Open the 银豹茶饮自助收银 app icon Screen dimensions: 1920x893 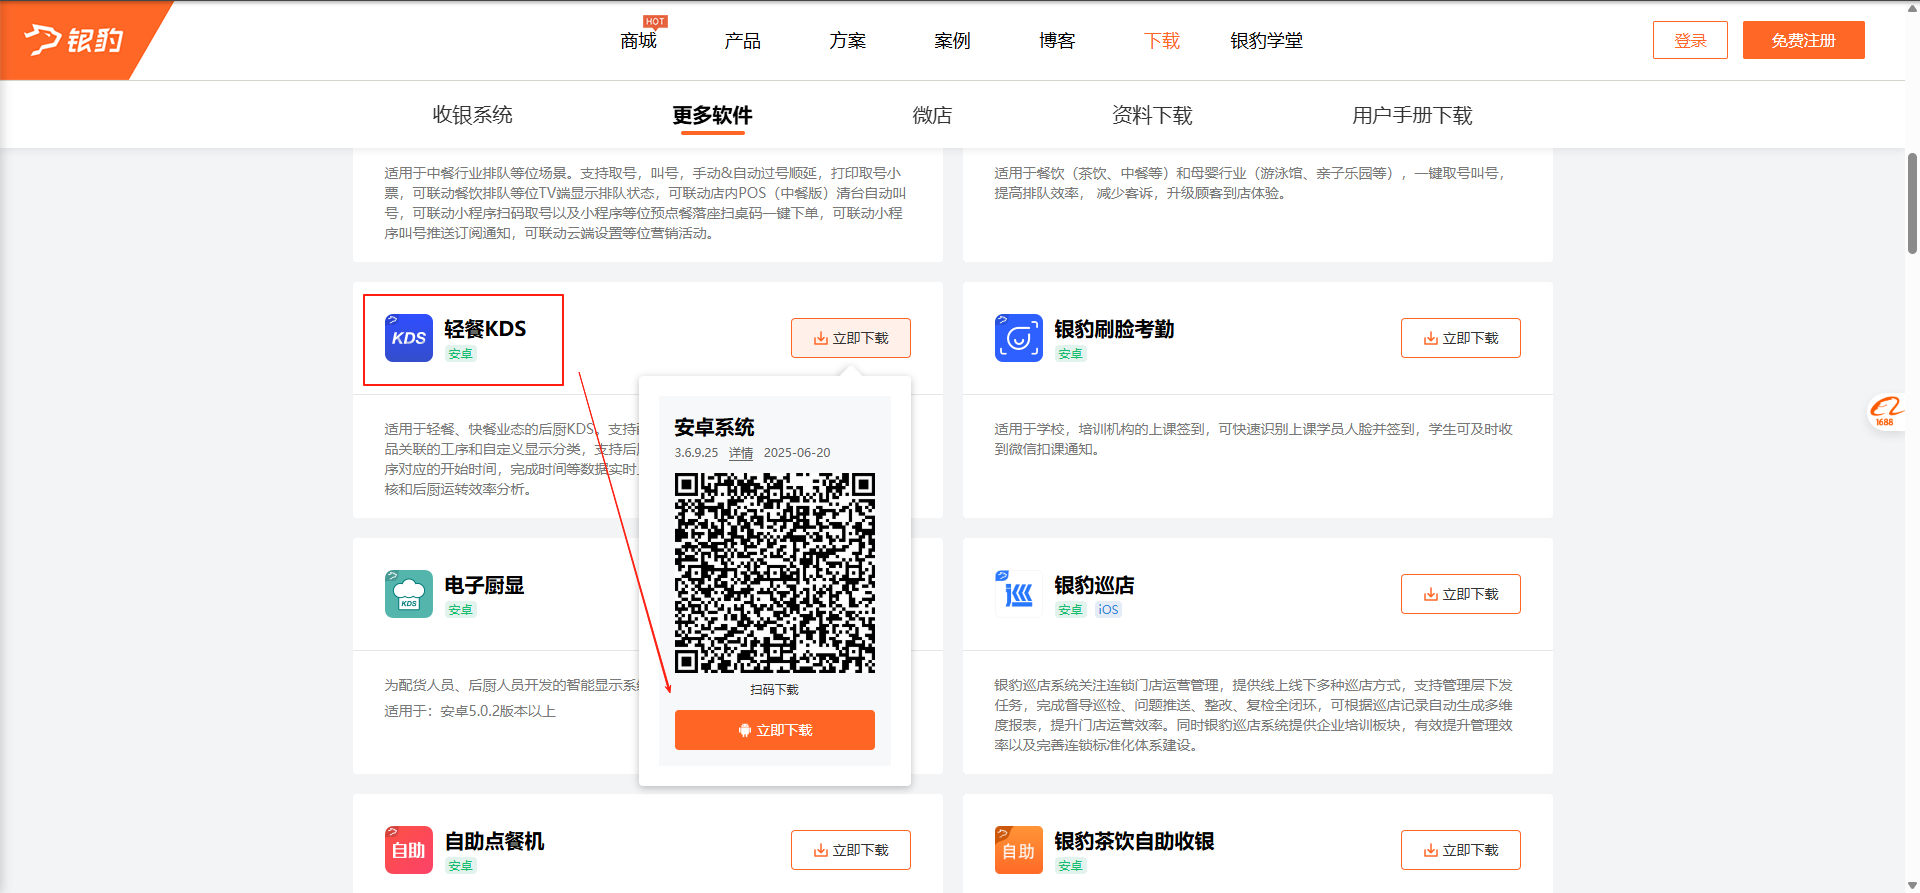click(x=1019, y=850)
